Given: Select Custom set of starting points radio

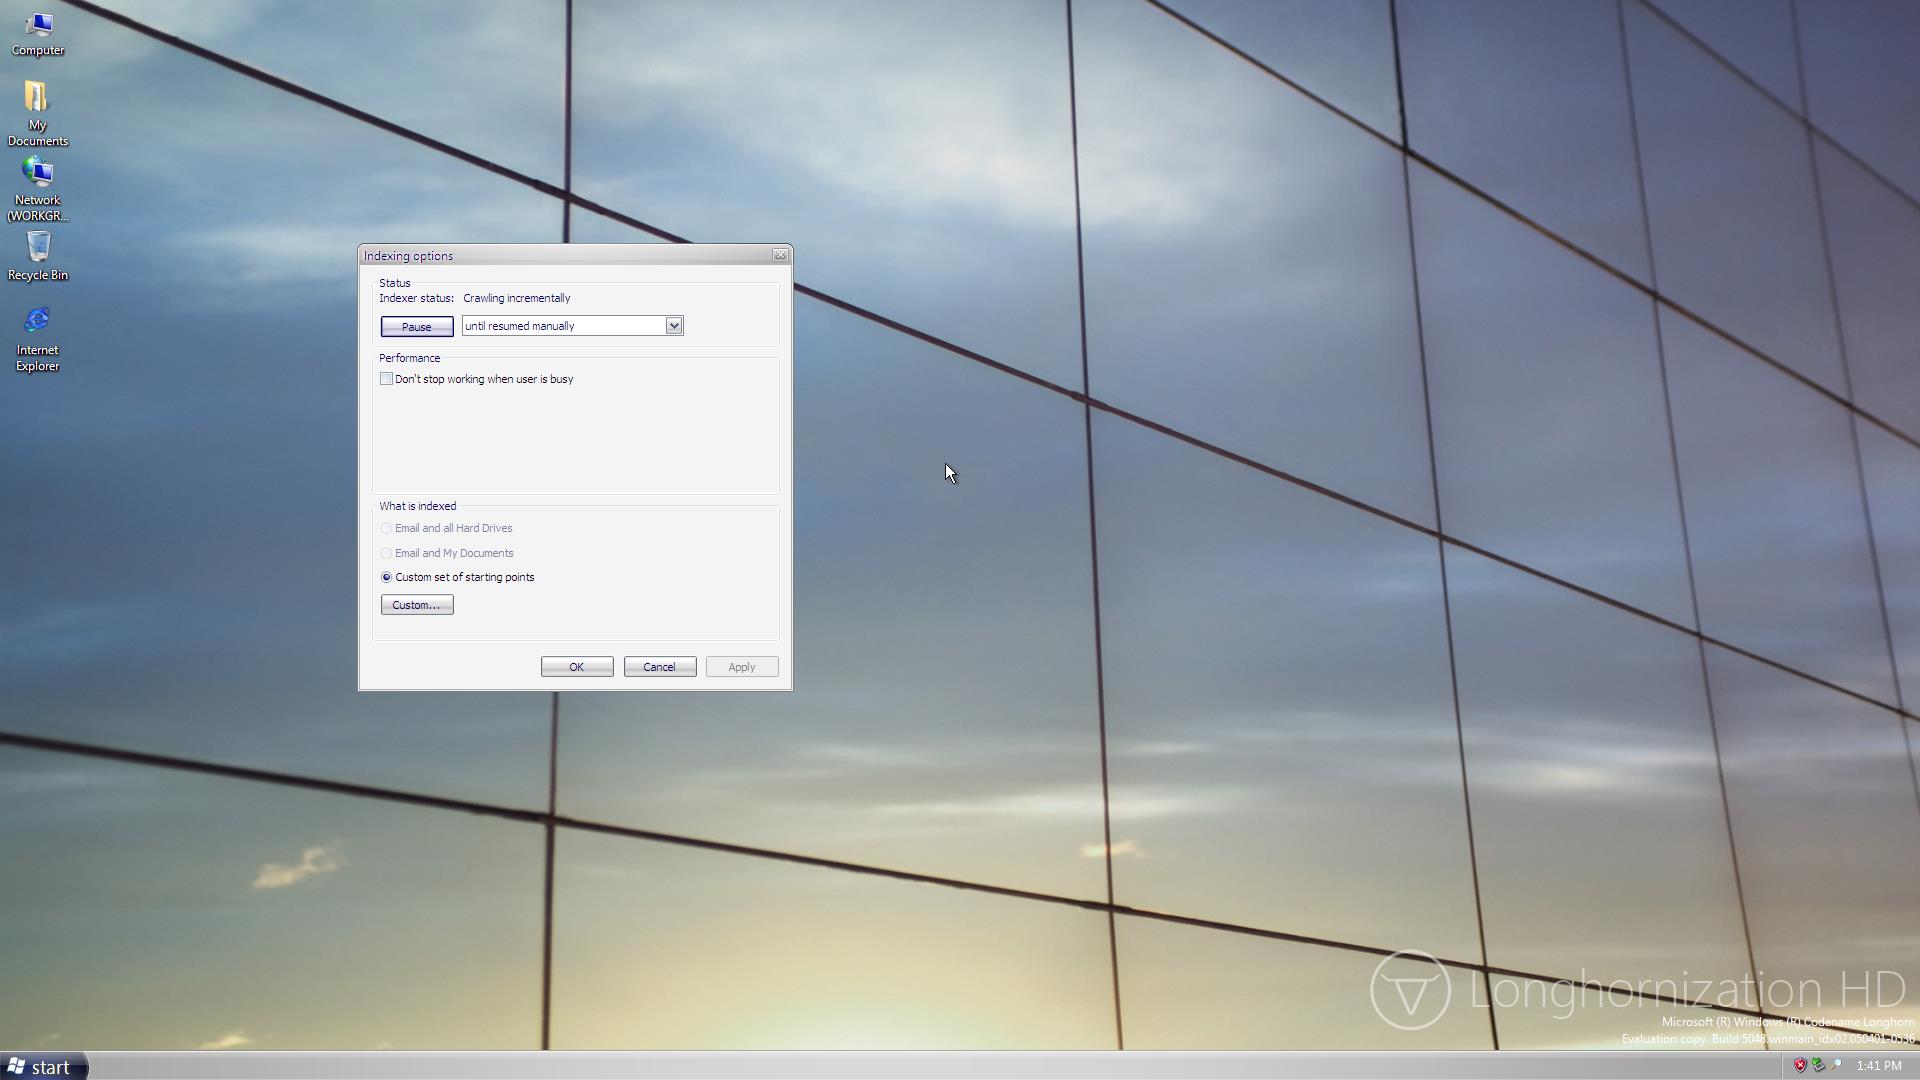Looking at the screenshot, I should tap(386, 577).
